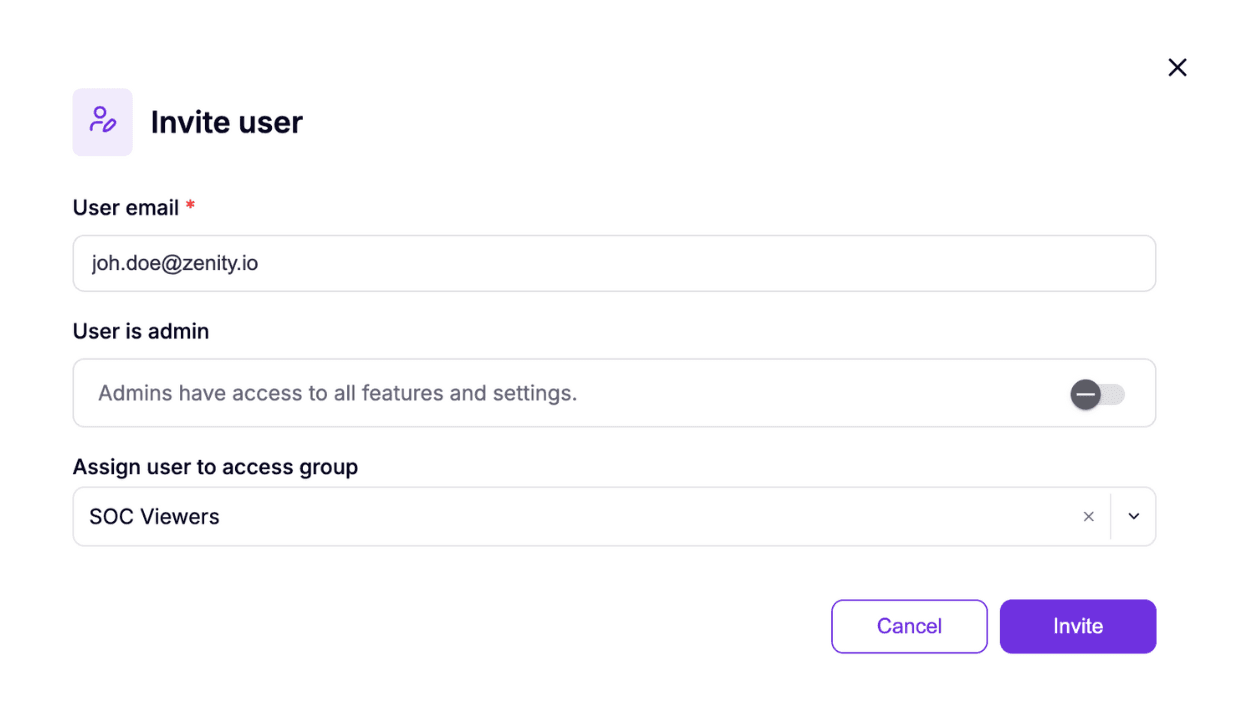Clear the SOC Viewers selection
This screenshot has width=1242, height=723.
1088,517
